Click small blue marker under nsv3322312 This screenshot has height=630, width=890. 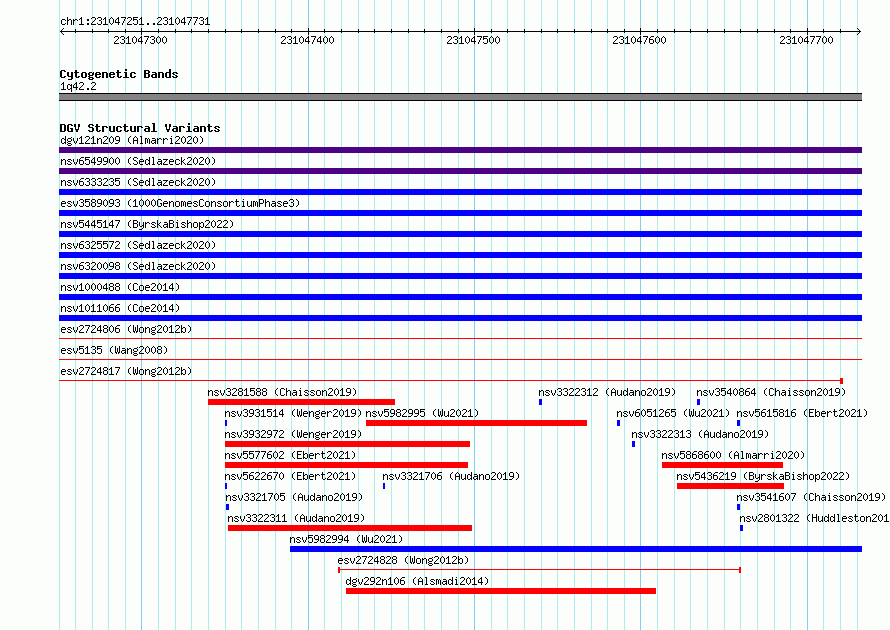[540, 402]
